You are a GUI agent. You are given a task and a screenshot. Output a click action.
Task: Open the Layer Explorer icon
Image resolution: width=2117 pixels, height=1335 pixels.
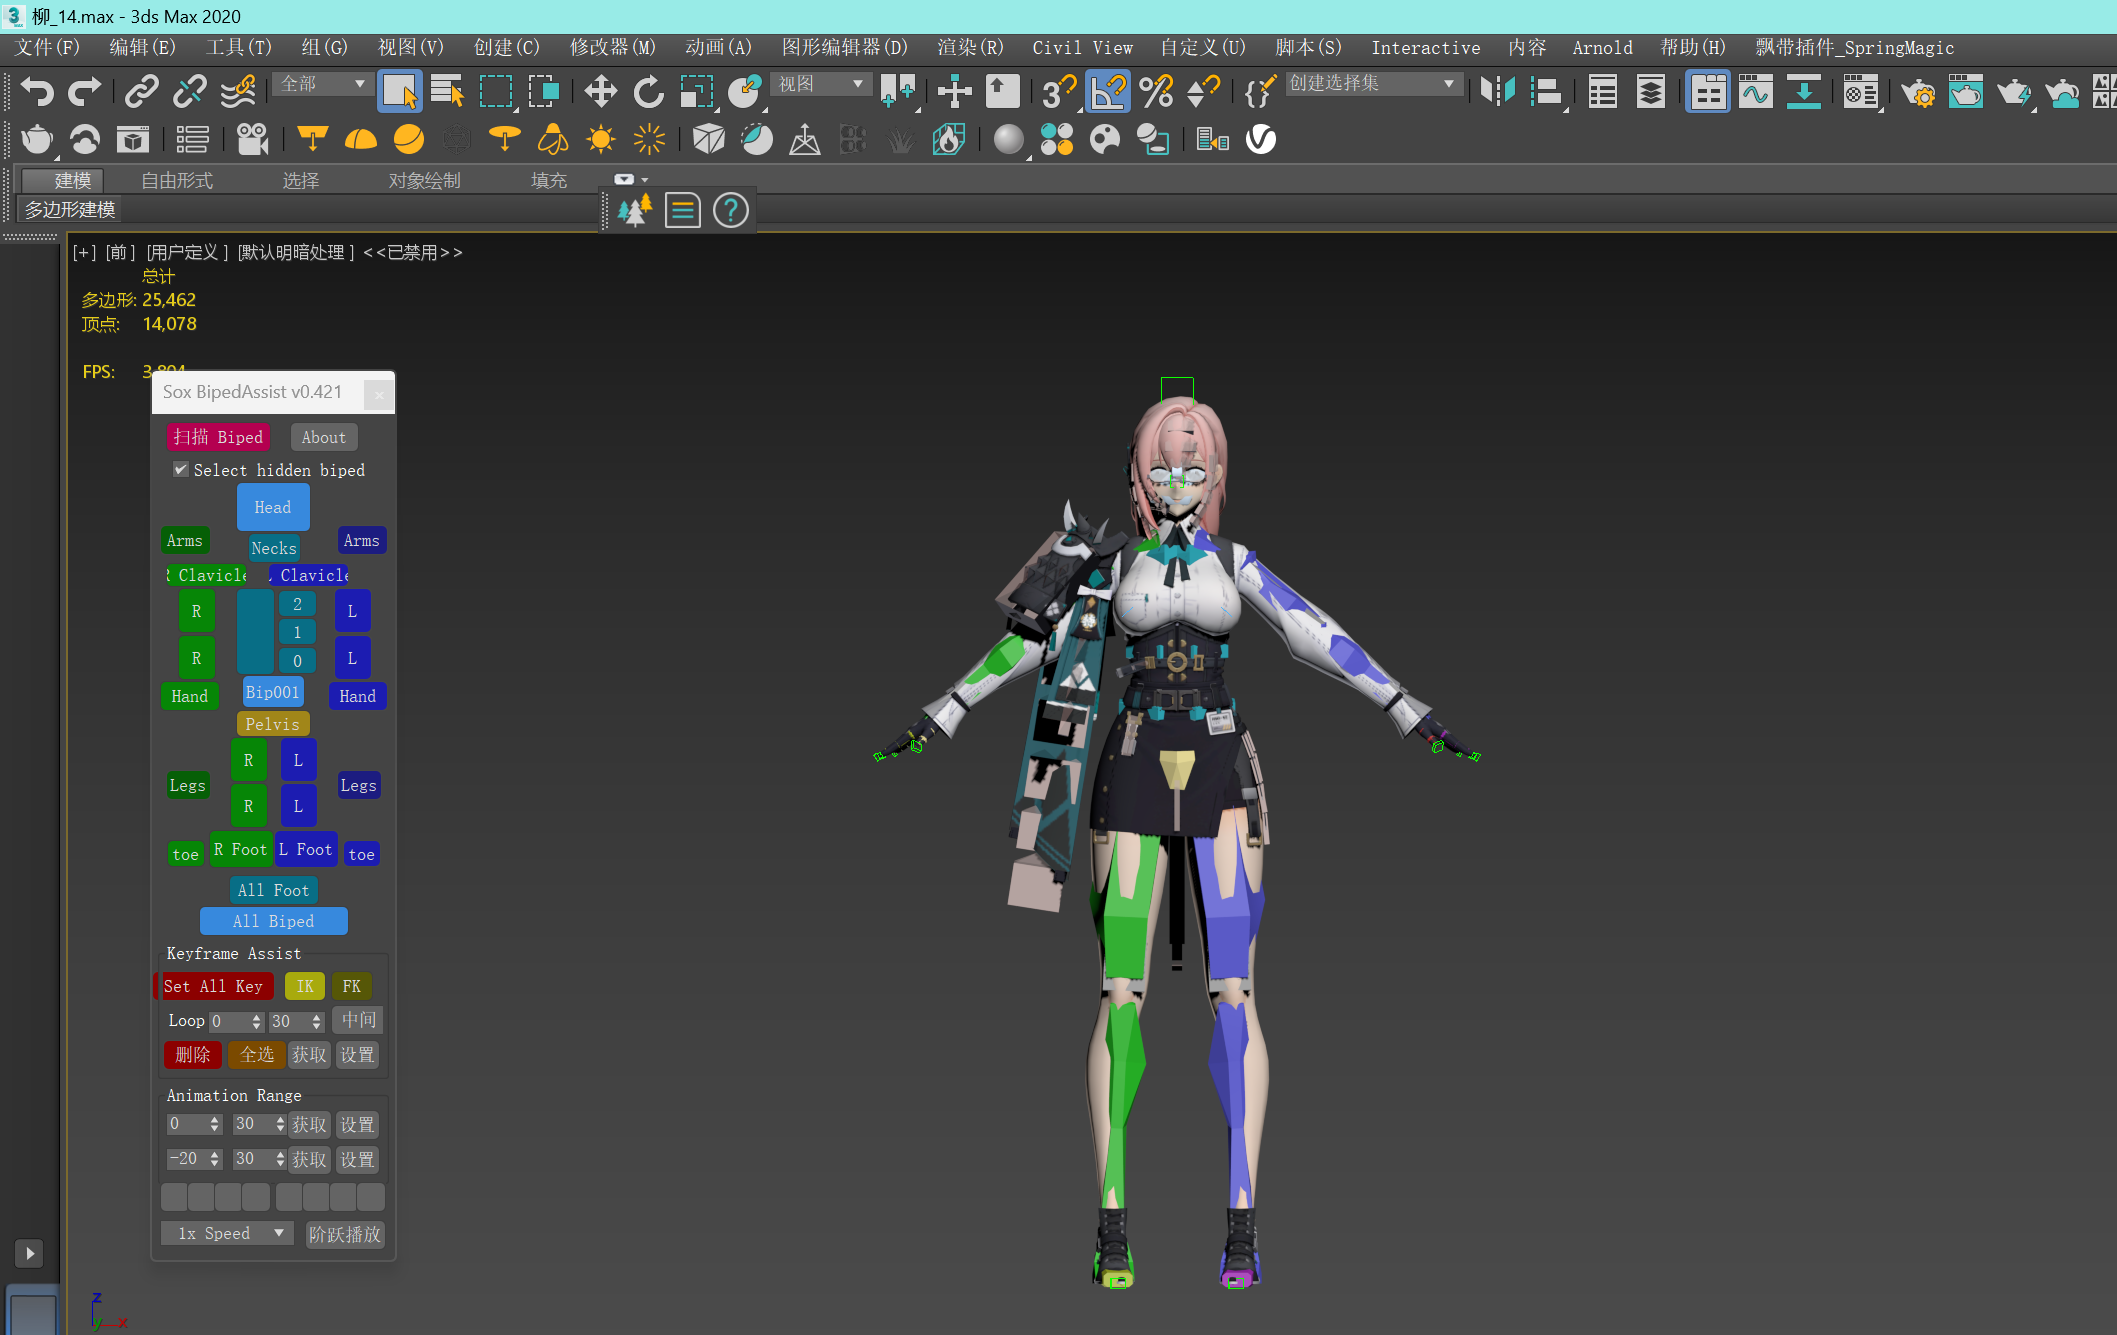(x=1650, y=92)
